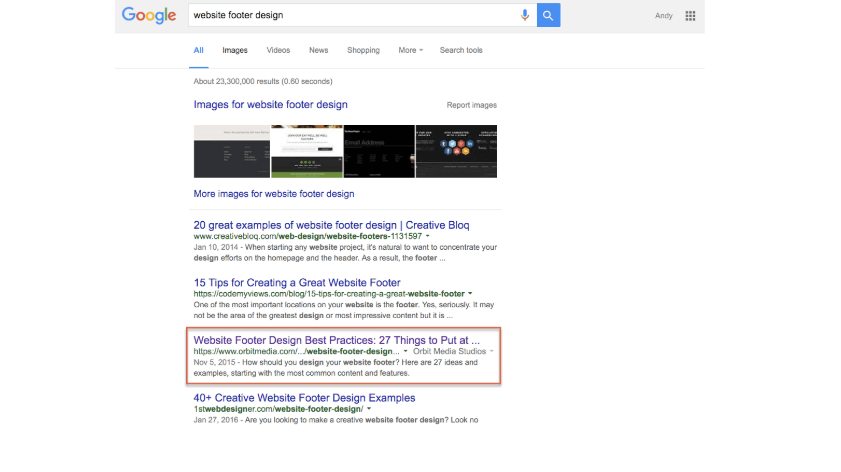Click More images for website footer design
Image resolution: width=841 pixels, height=472 pixels.
point(274,194)
